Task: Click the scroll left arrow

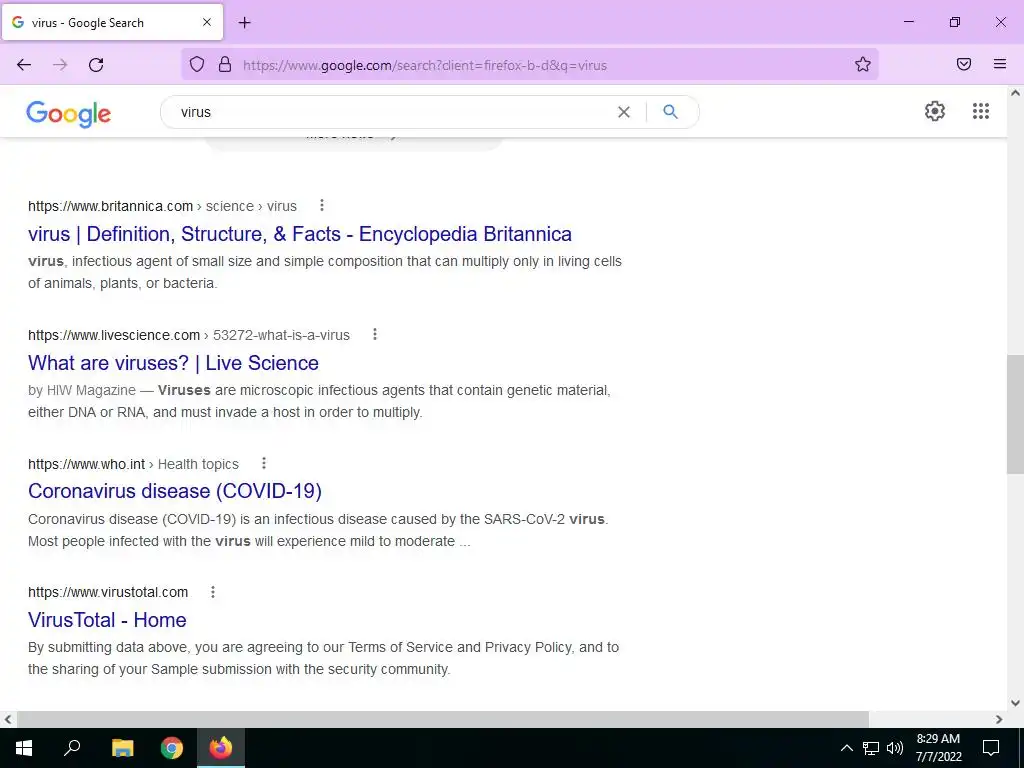Action: point(8,719)
